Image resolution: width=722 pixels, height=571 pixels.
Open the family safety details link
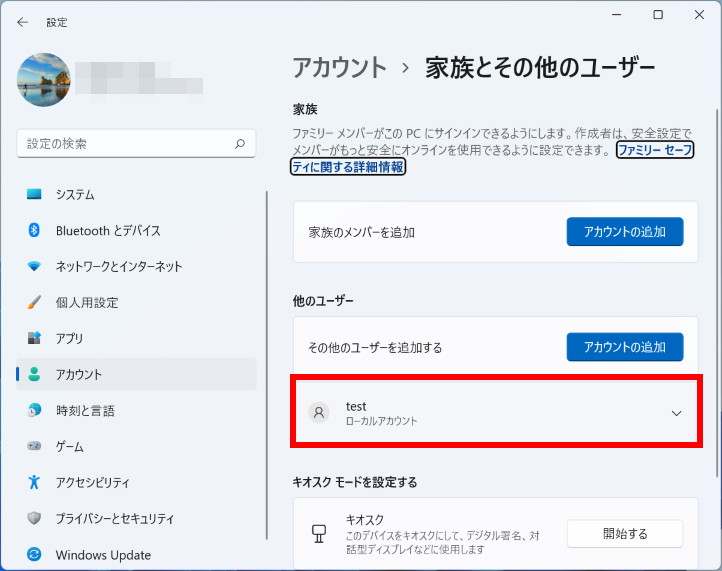tap(348, 167)
